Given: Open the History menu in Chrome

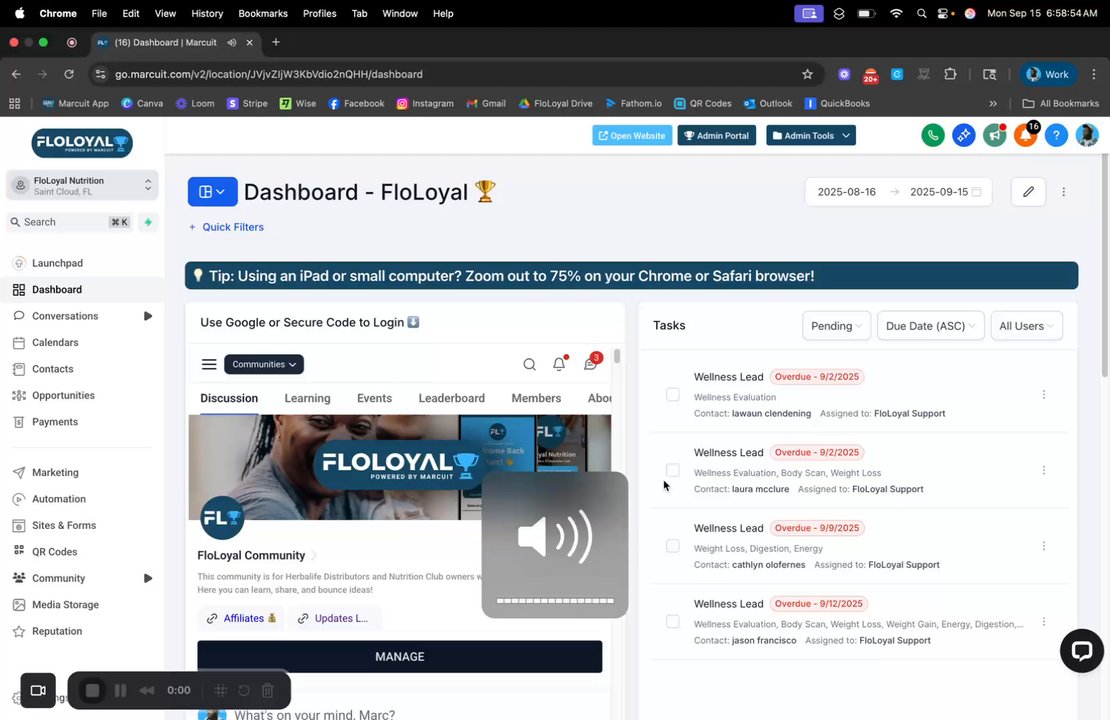Looking at the screenshot, I should click(207, 13).
